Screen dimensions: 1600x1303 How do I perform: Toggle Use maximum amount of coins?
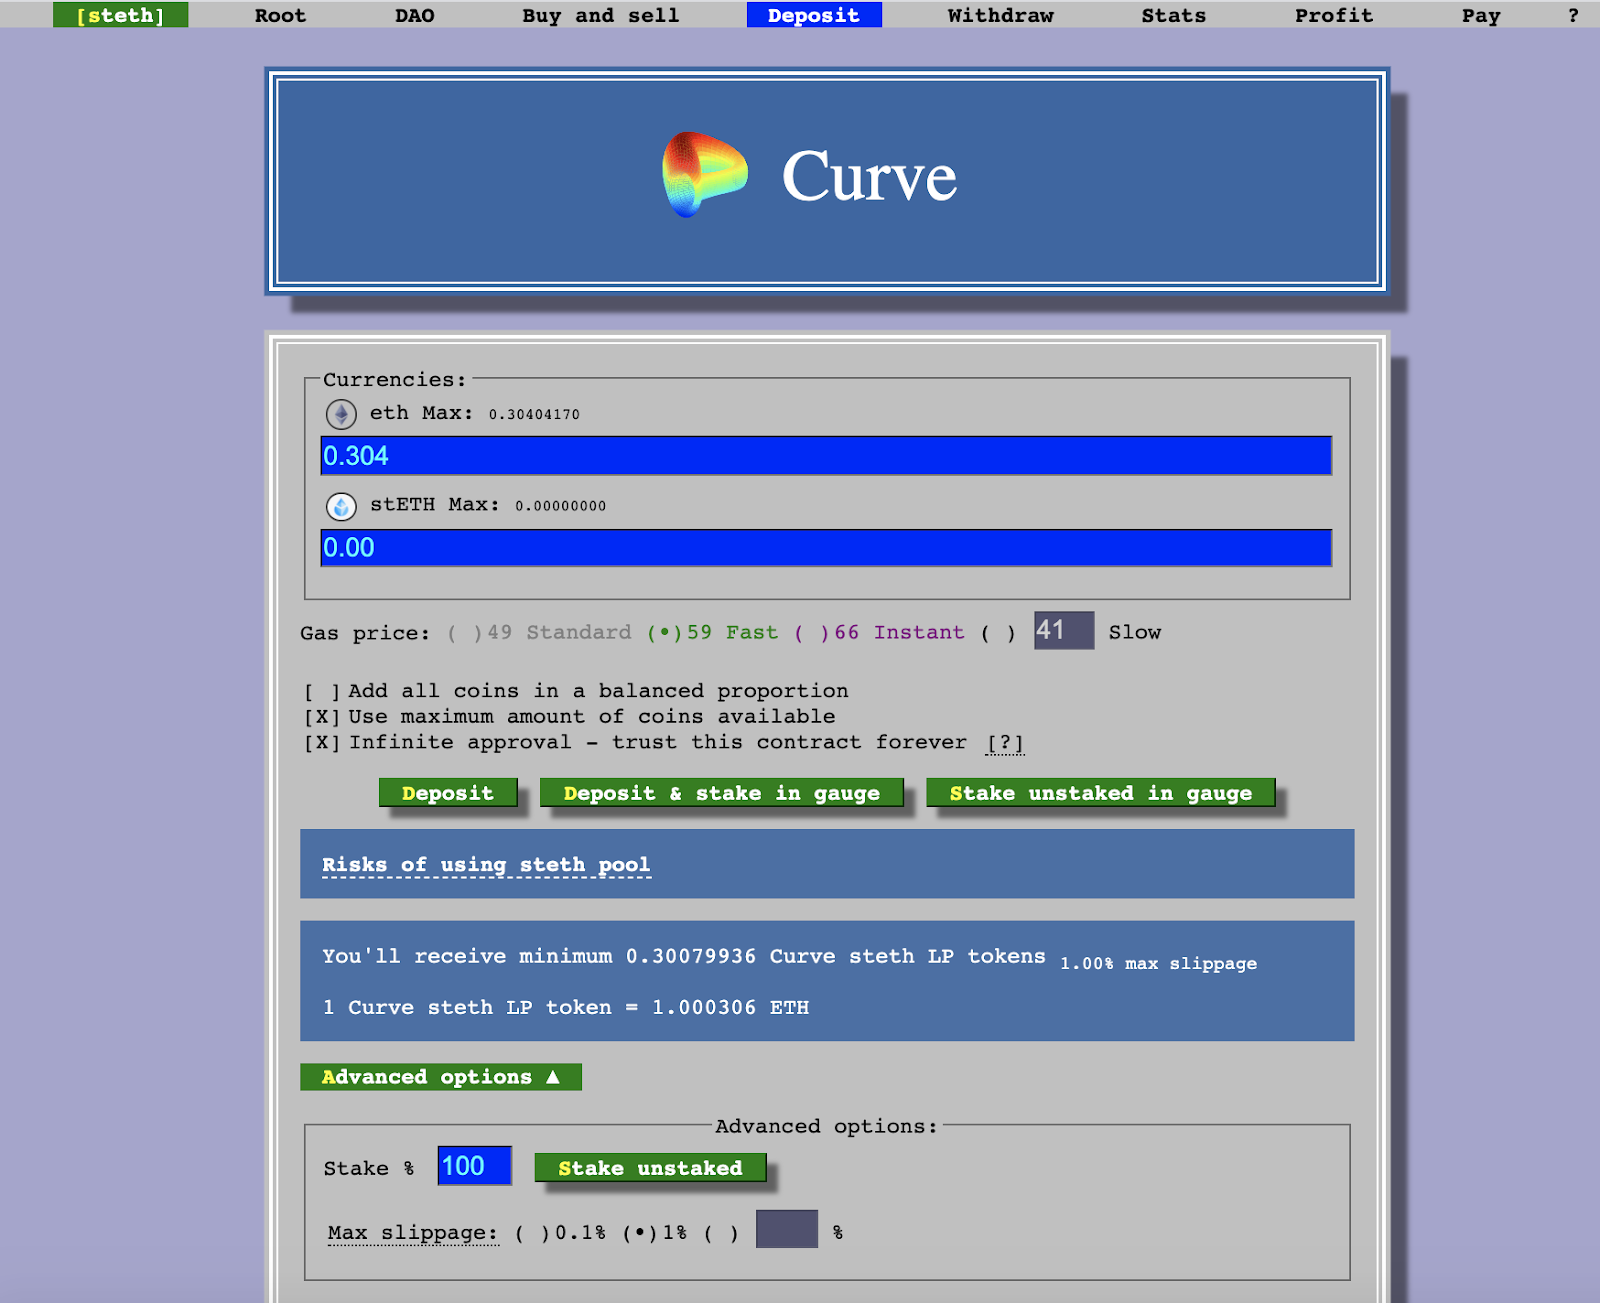tap(322, 717)
